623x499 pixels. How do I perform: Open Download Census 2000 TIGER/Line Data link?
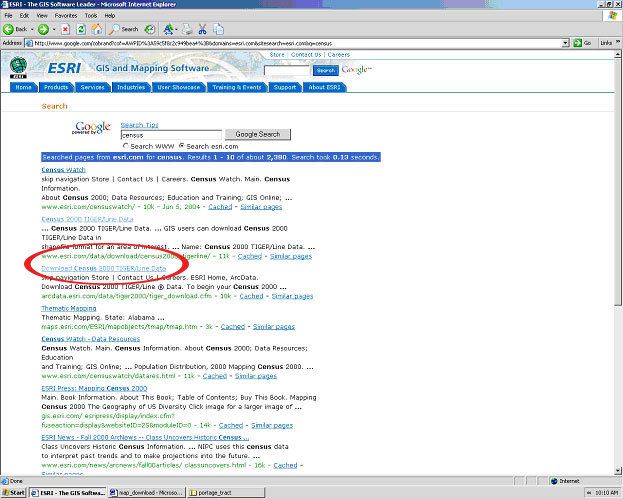tap(104, 268)
